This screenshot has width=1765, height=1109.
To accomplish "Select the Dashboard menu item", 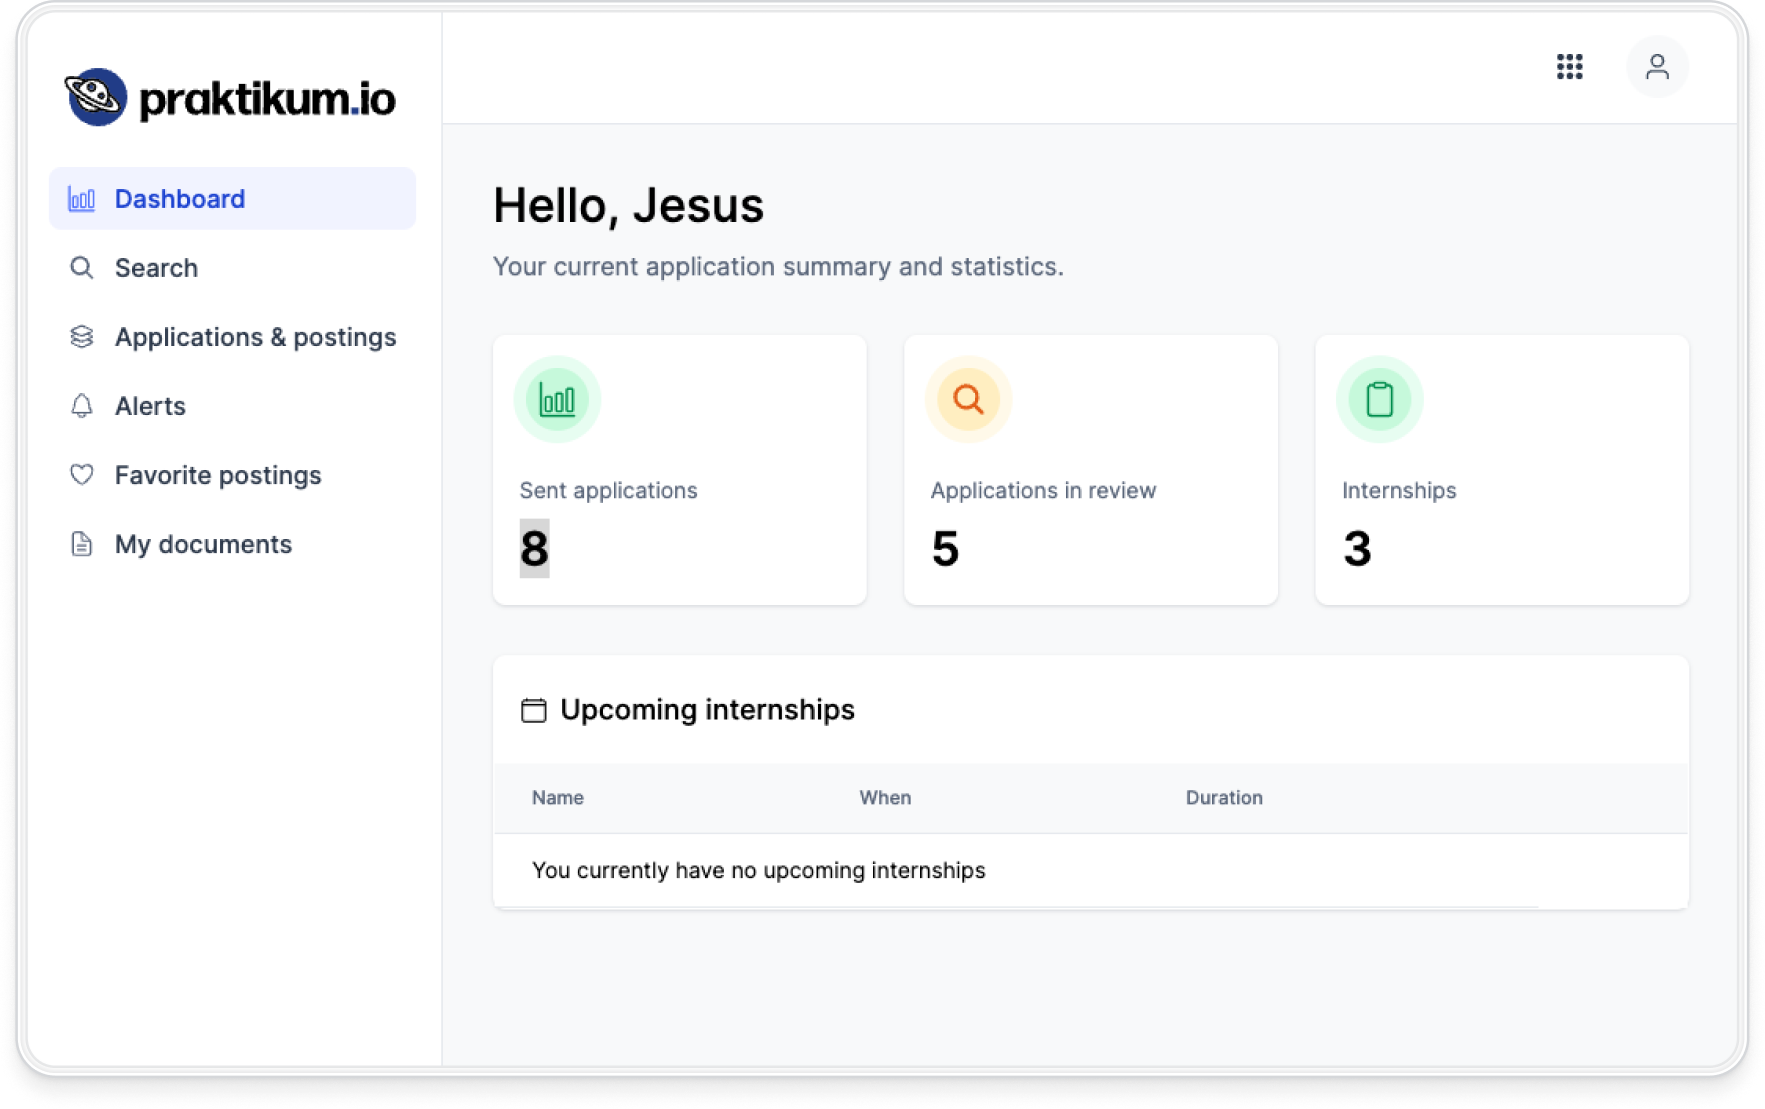I will 180,198.
